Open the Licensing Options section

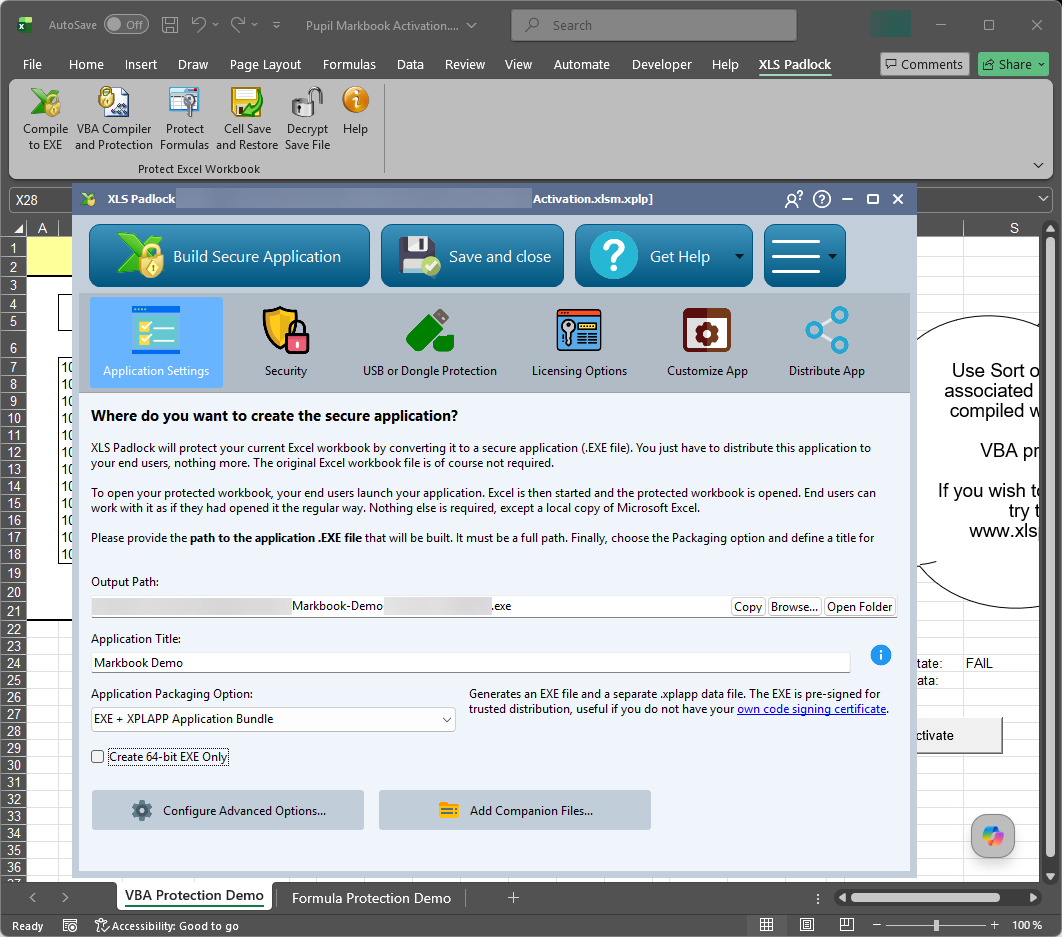point(579,342)
